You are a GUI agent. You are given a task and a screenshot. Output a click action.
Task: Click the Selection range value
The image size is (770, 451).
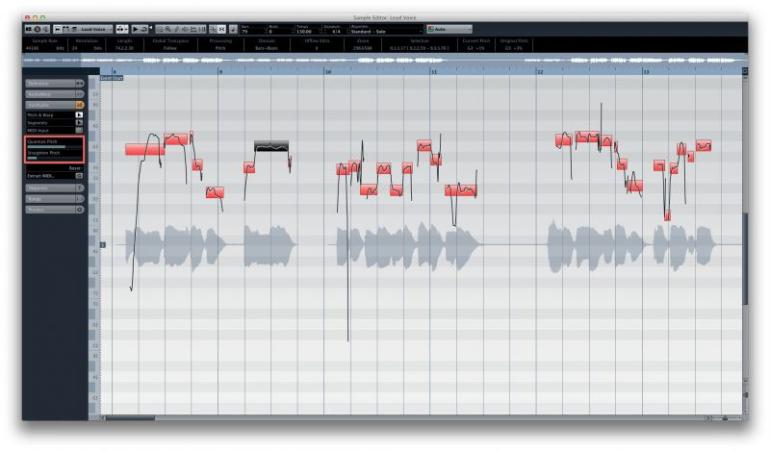(x=419, y=48)
